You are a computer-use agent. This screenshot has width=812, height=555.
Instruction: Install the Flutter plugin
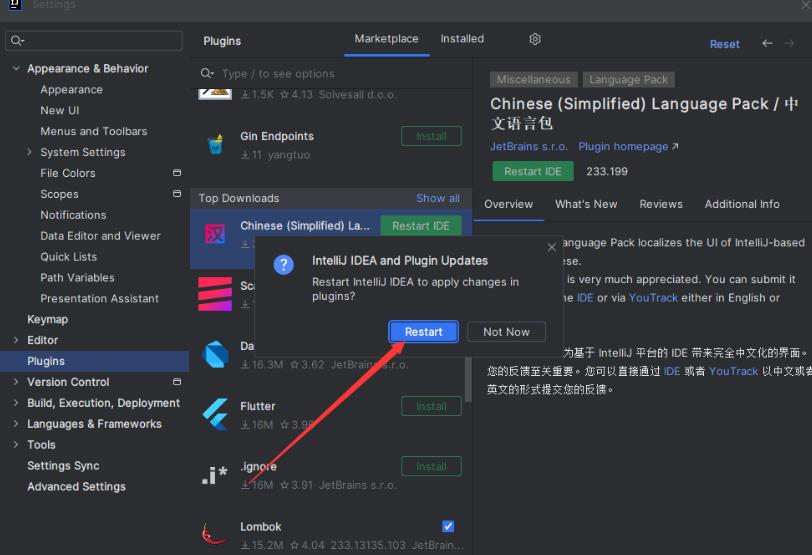pos(431,406)
